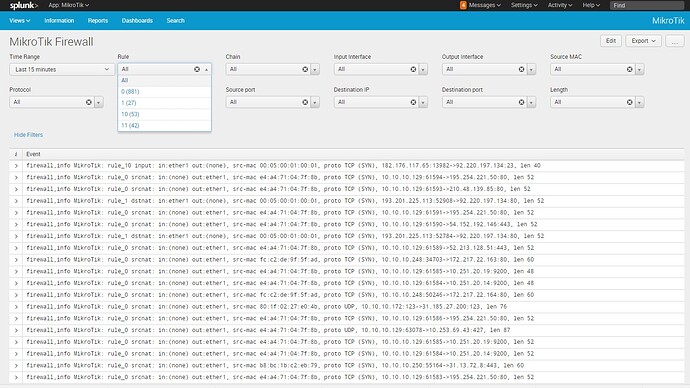Viewport: 690px width, 388px height.
Task: Clear the Input Interface filter
Action: (413, 69)
